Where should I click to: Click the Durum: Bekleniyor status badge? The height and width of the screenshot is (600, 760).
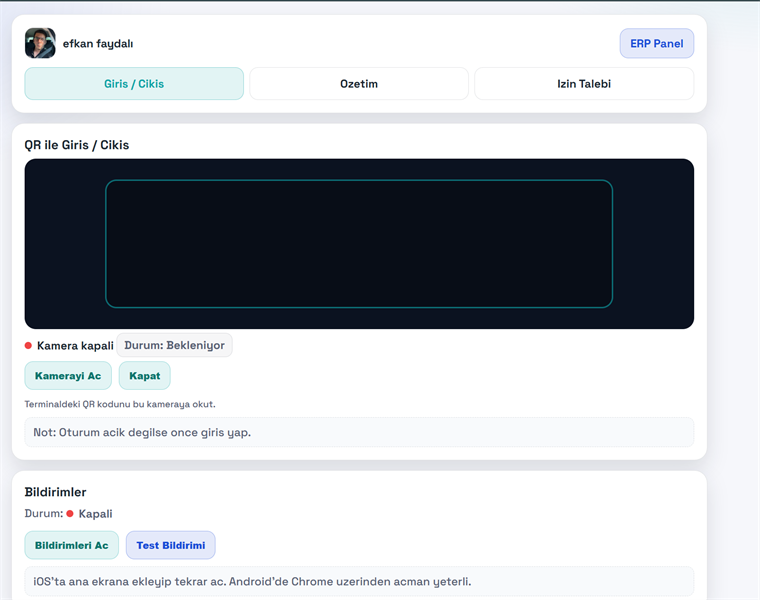pos(174,345)
